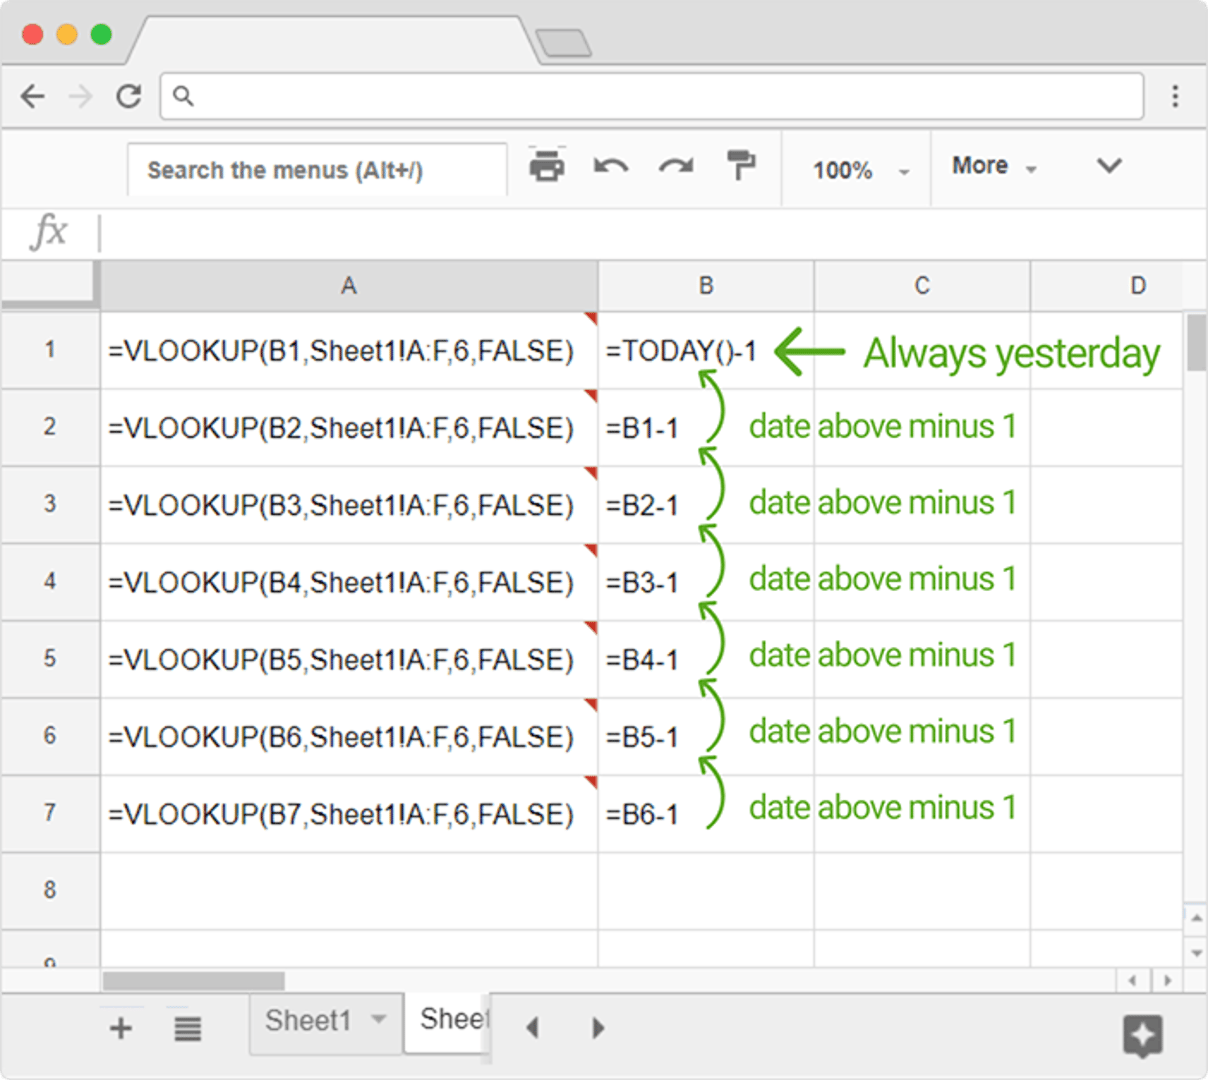Open all sheets list icon
1208x1080 pixels.
pos(187,1027)
